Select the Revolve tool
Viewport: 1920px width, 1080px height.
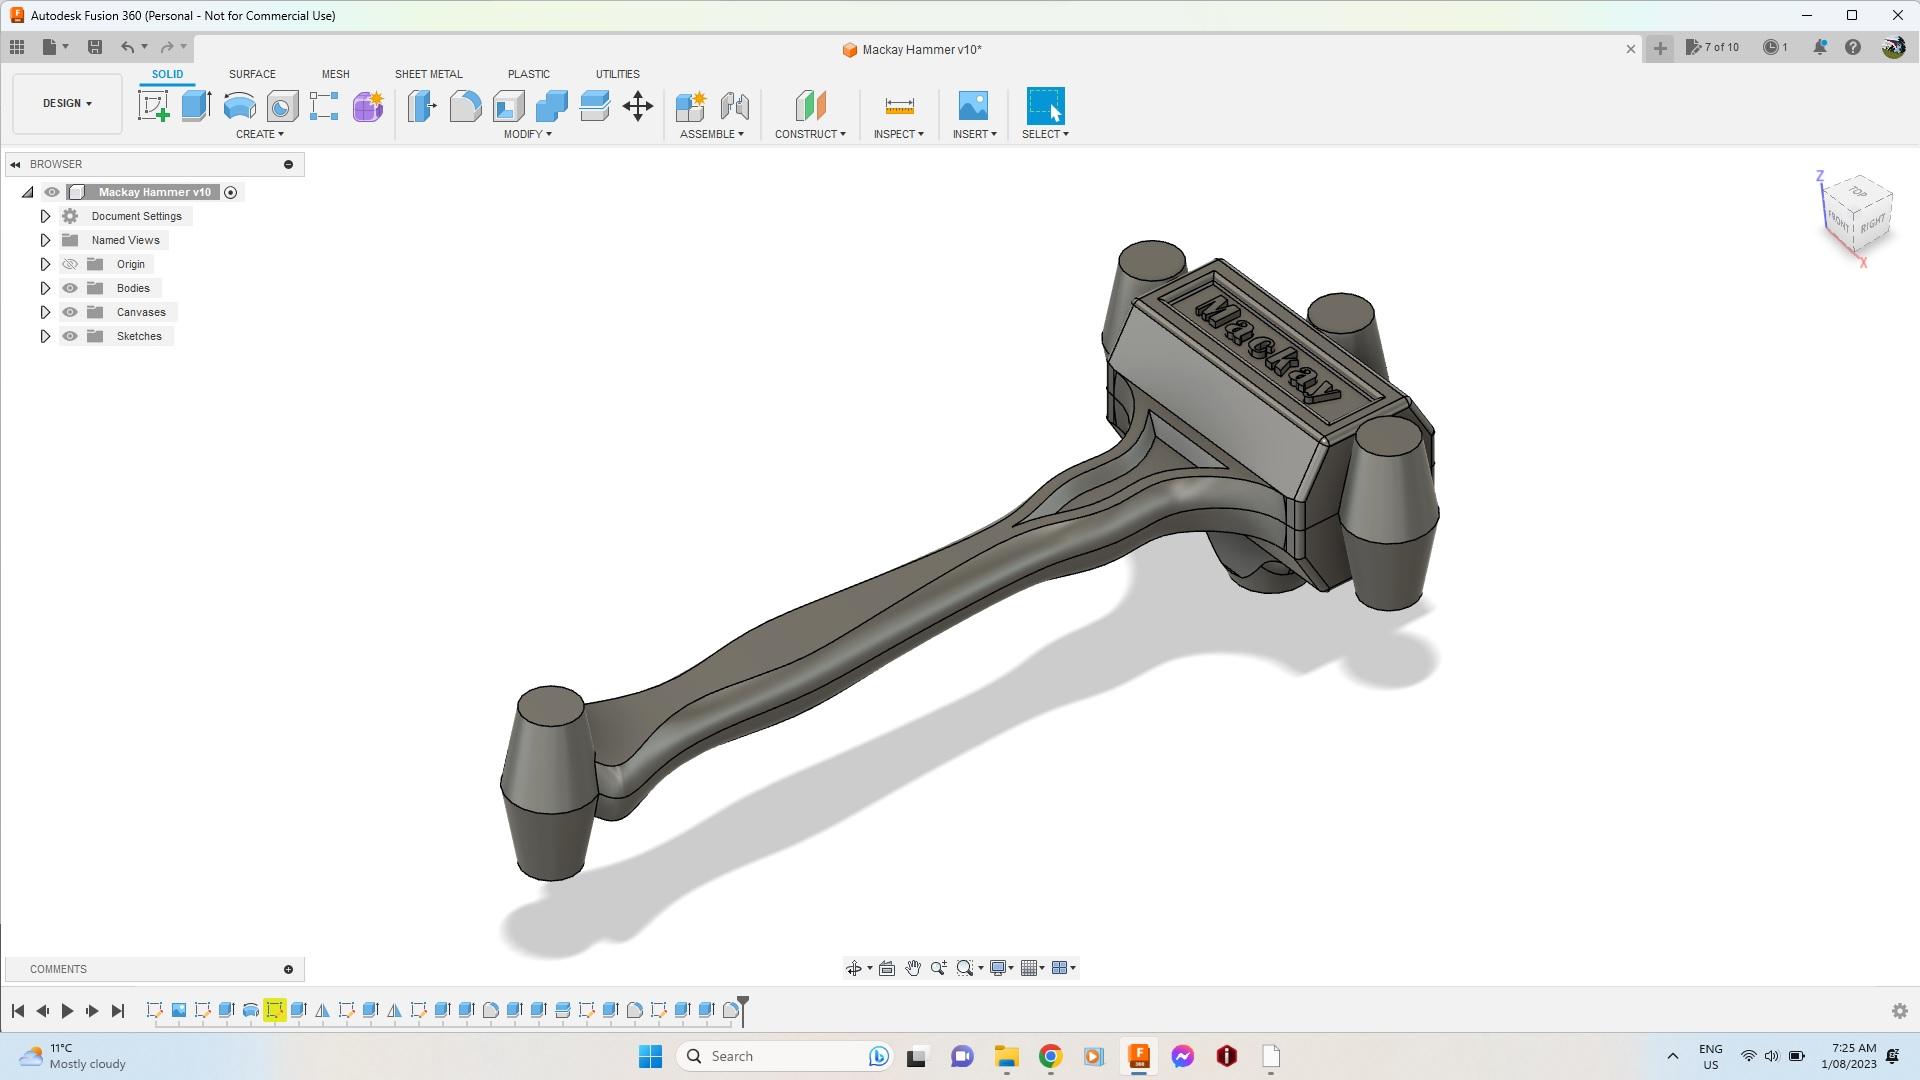pyautogui.click(x=239, y=106)
